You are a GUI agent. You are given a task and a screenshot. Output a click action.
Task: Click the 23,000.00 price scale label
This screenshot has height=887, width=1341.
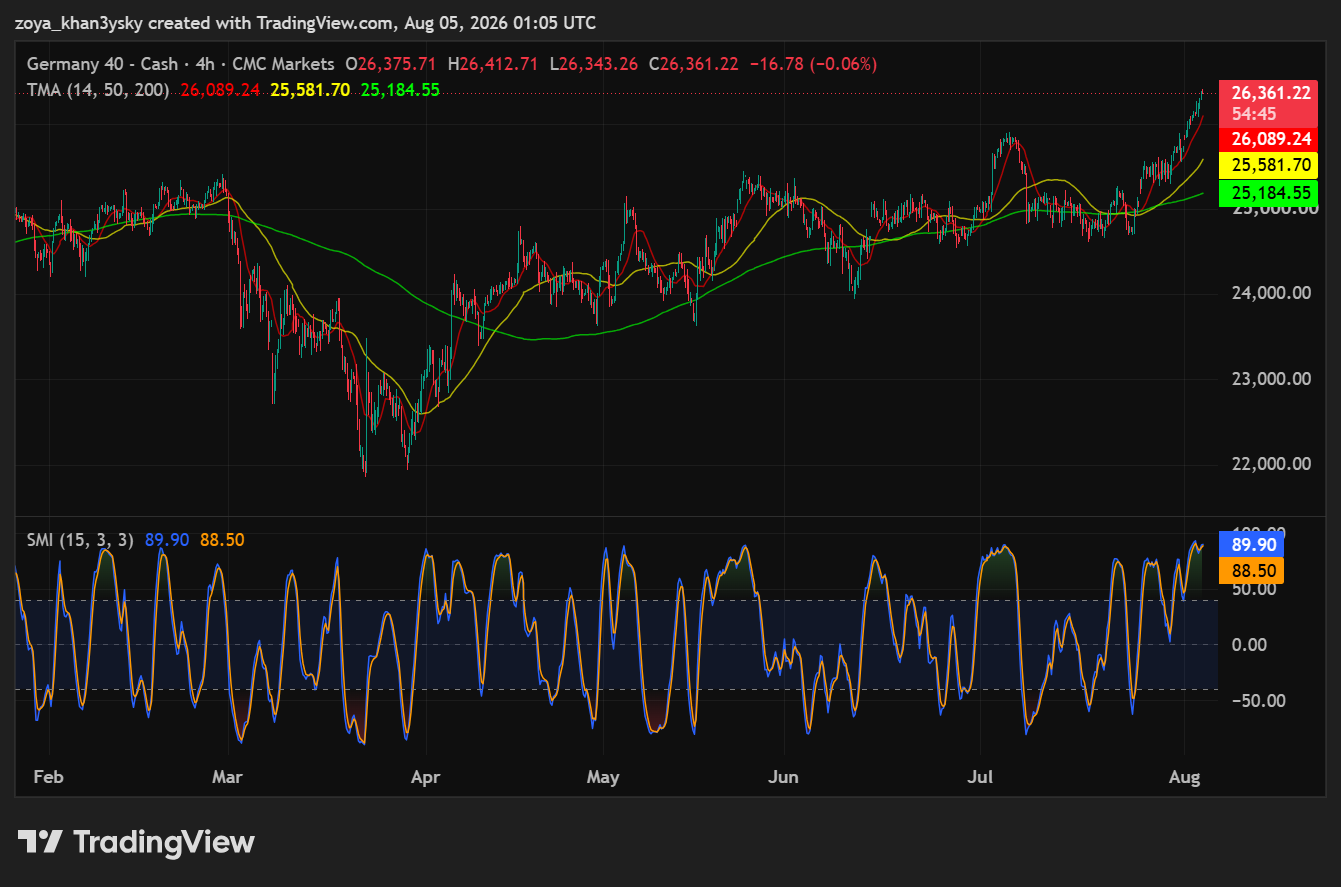(x=1271, y=379)
